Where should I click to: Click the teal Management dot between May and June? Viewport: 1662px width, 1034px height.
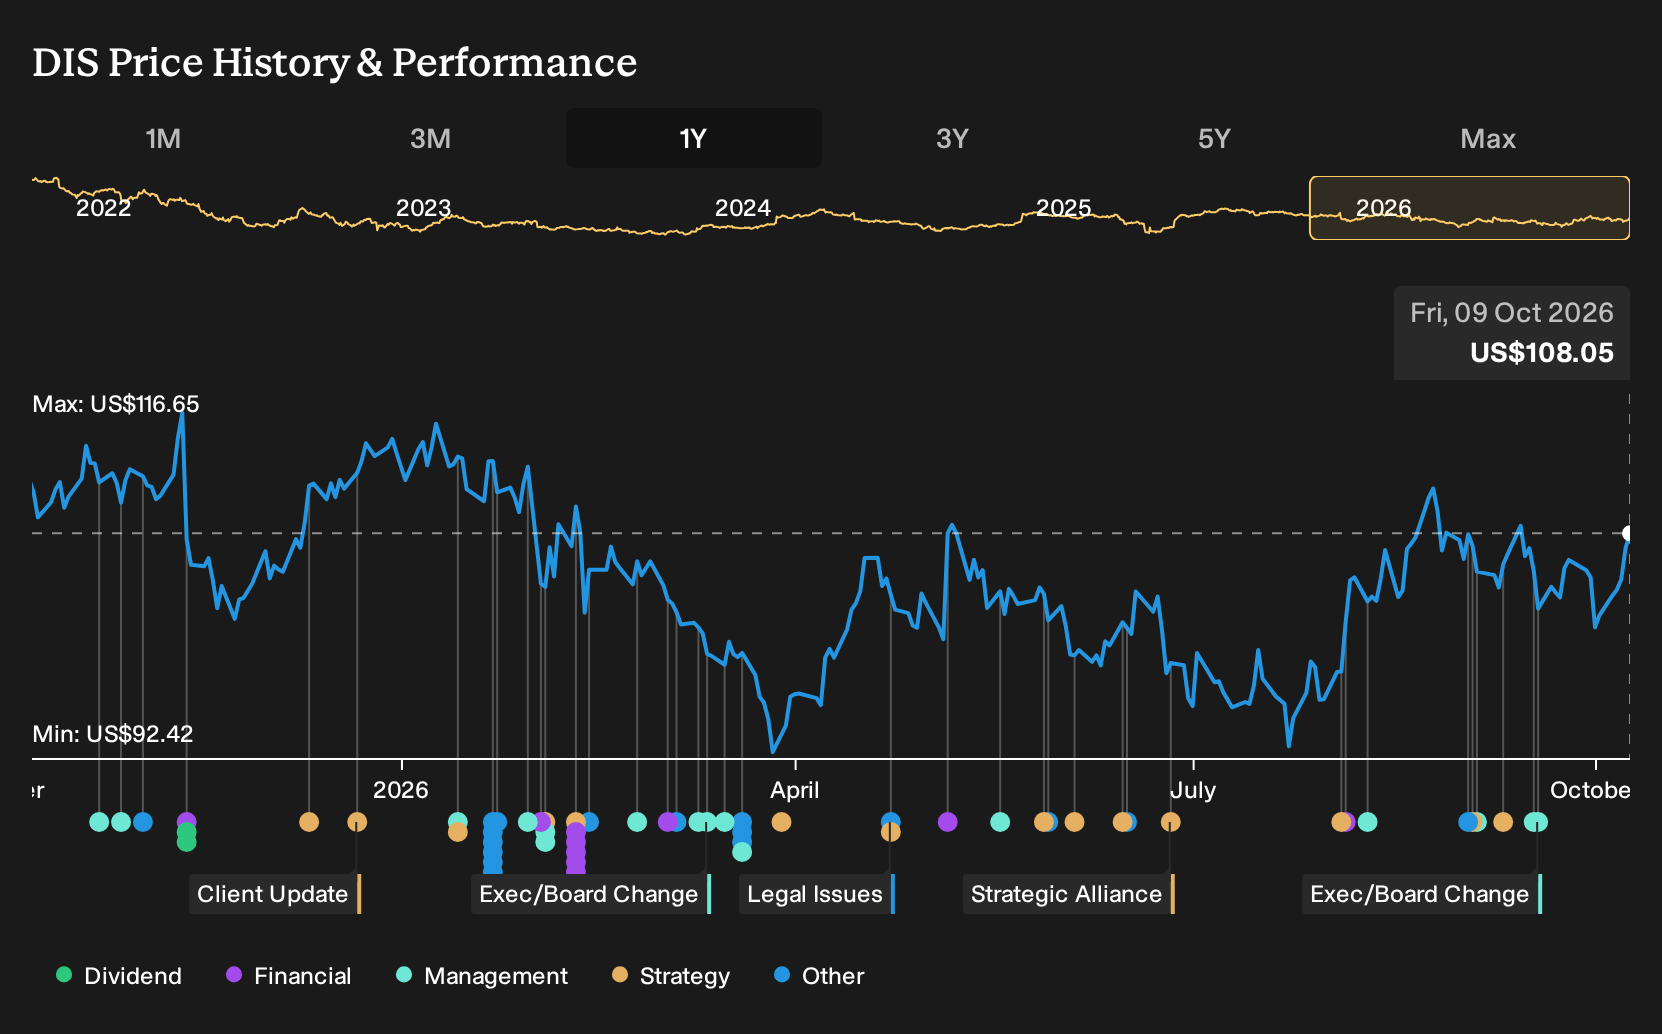click(x=1000, y=822)
